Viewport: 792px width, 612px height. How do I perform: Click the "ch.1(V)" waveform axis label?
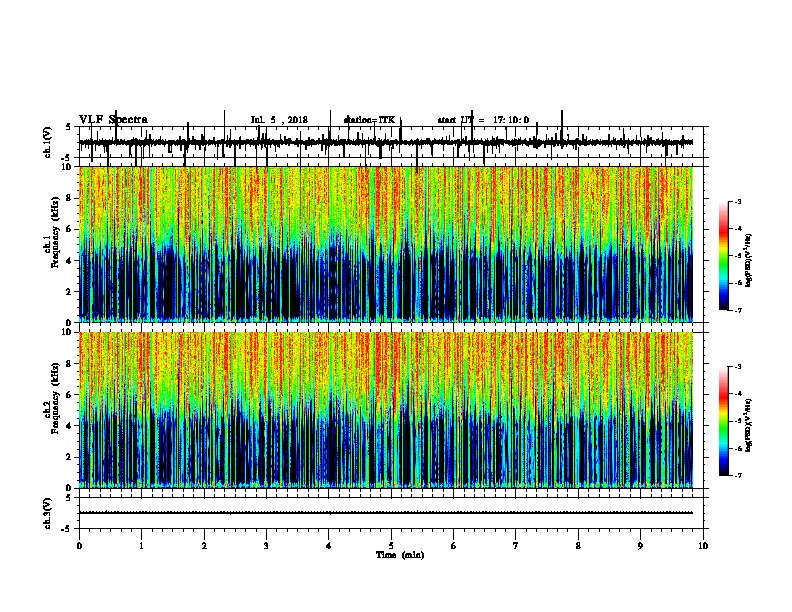click(47, 142)
